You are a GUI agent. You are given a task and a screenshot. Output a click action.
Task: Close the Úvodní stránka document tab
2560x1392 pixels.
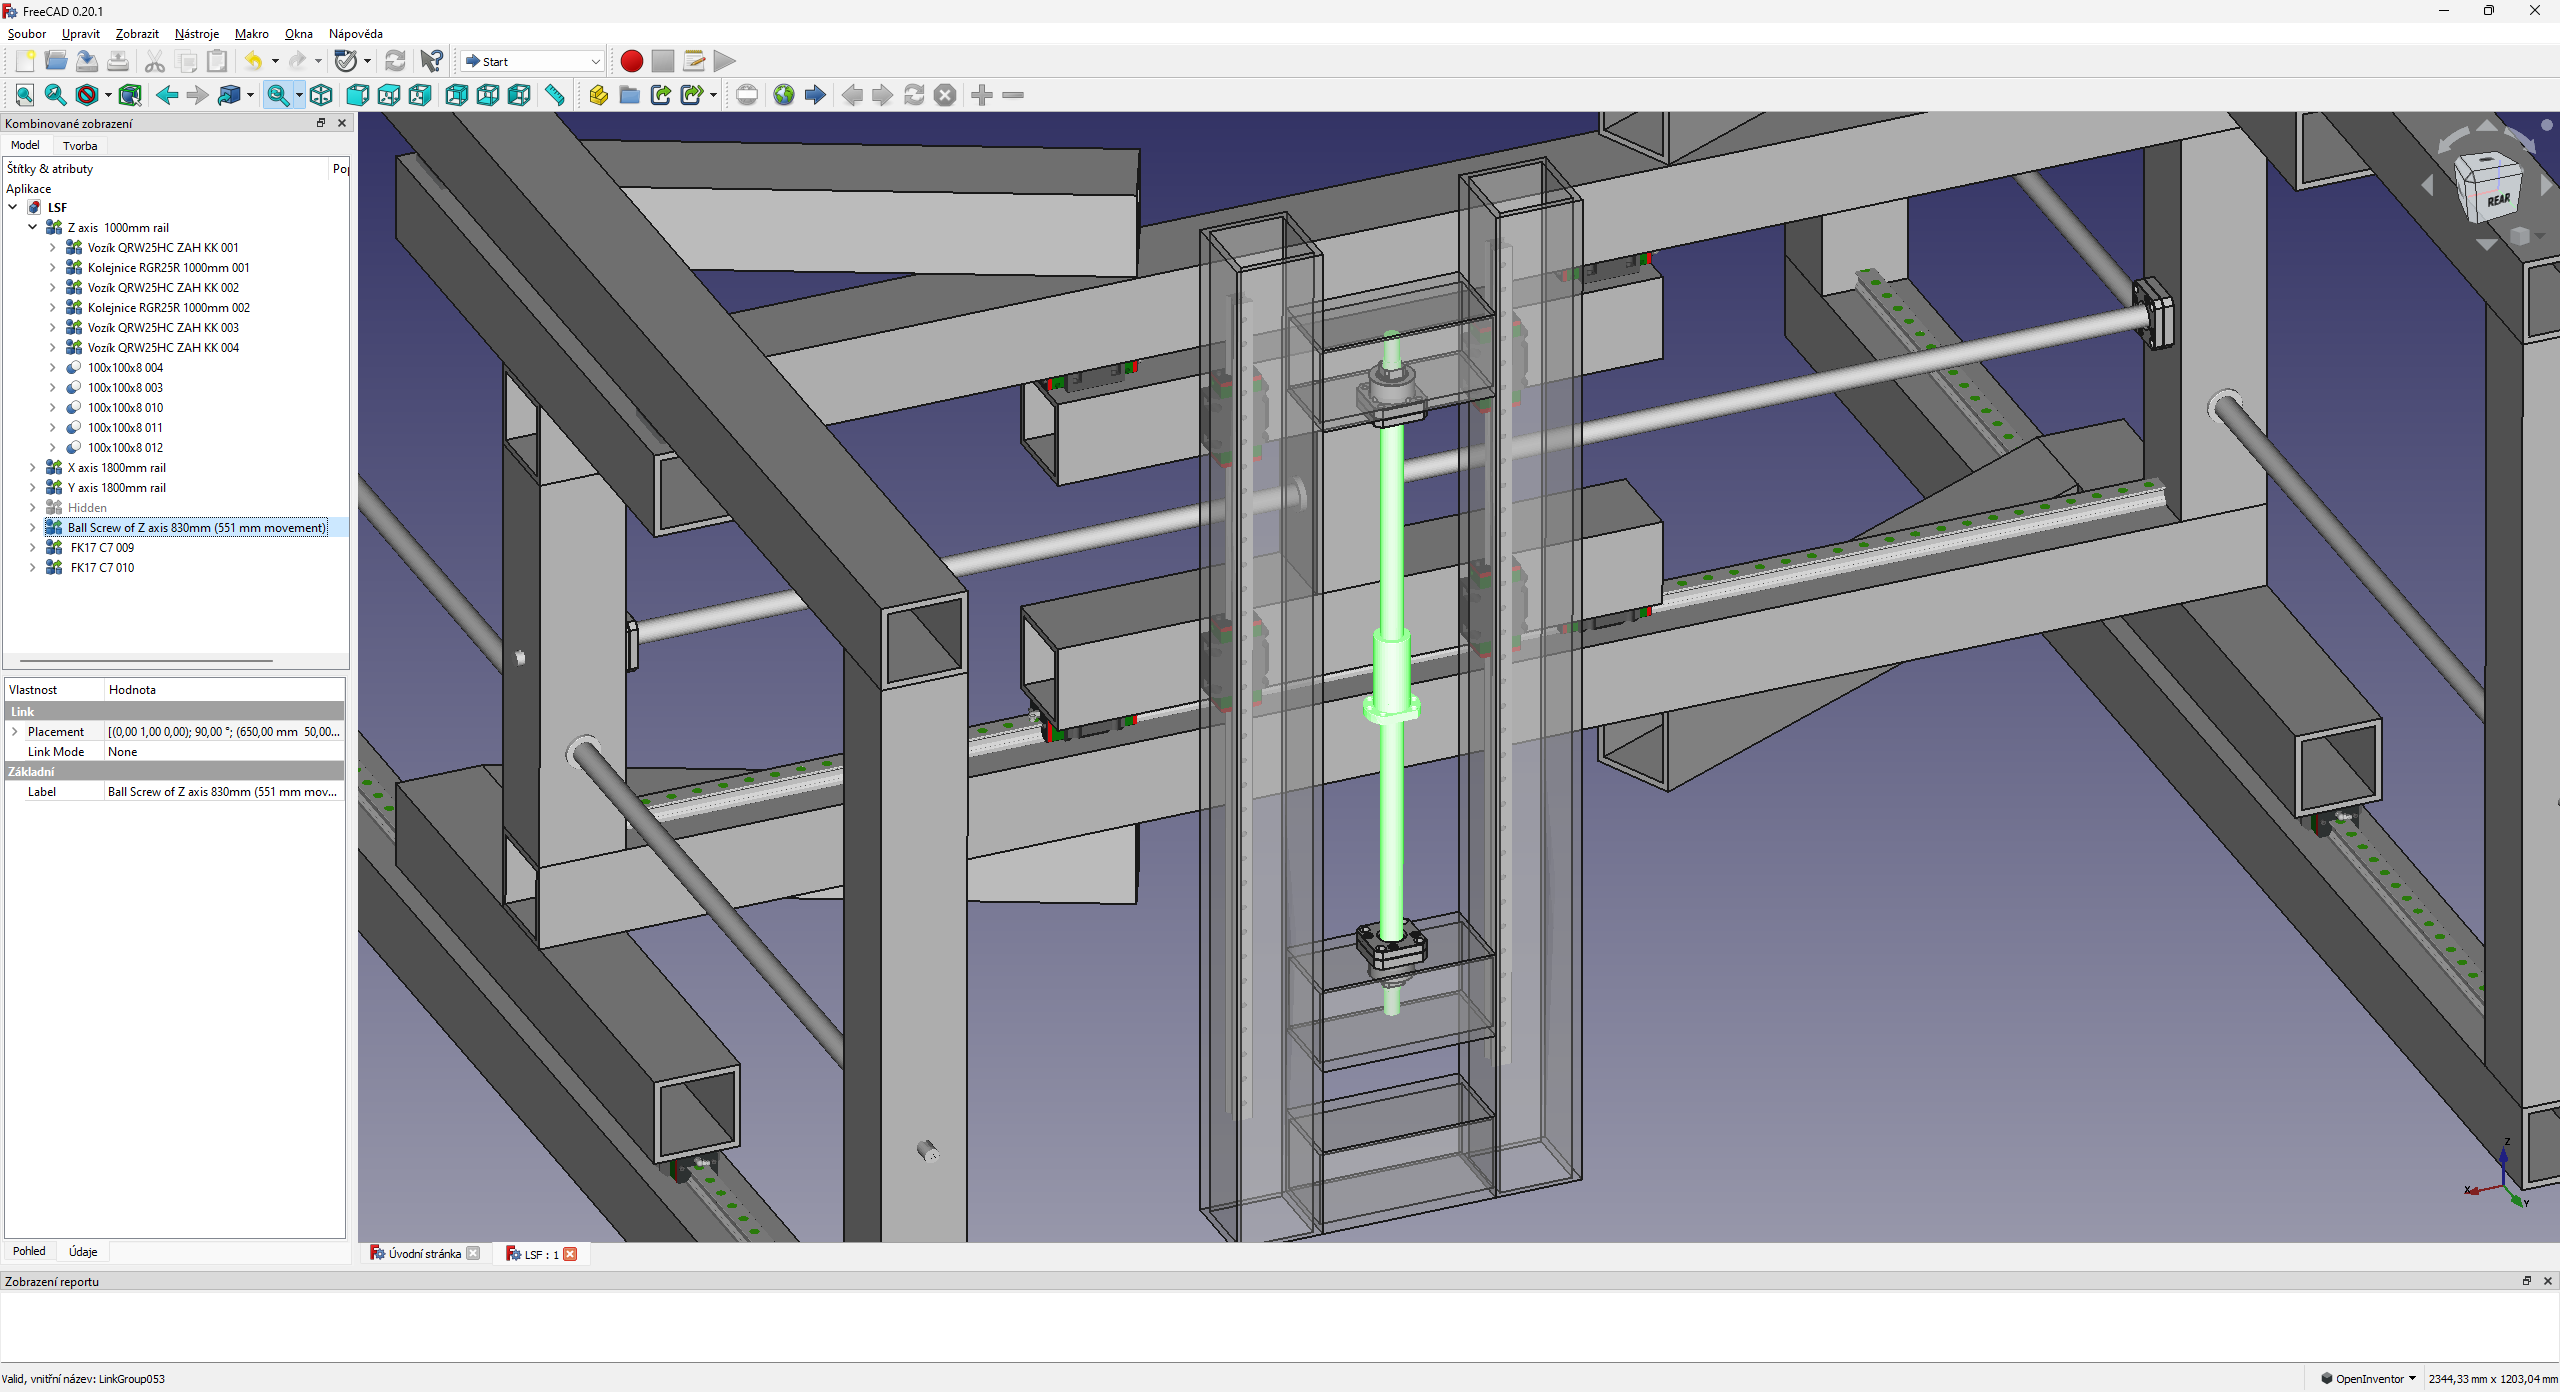[474, 1254]
